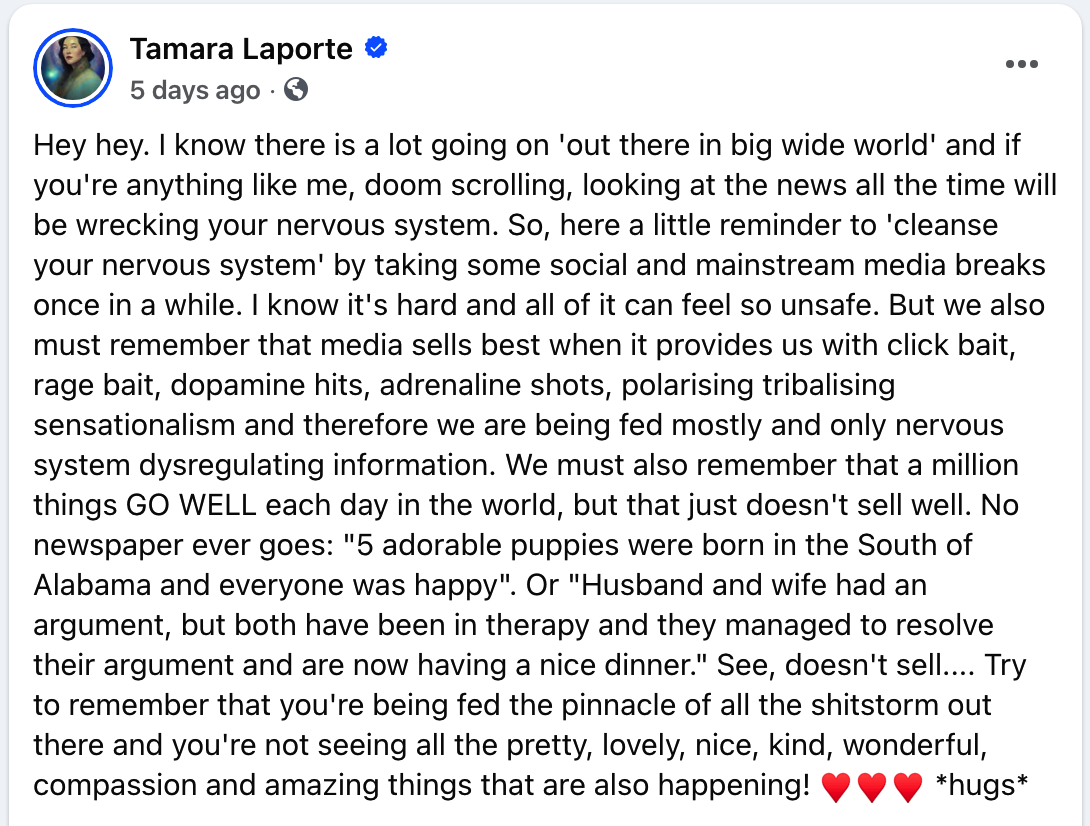Click the last red heart emoji

tap(908, 788)
